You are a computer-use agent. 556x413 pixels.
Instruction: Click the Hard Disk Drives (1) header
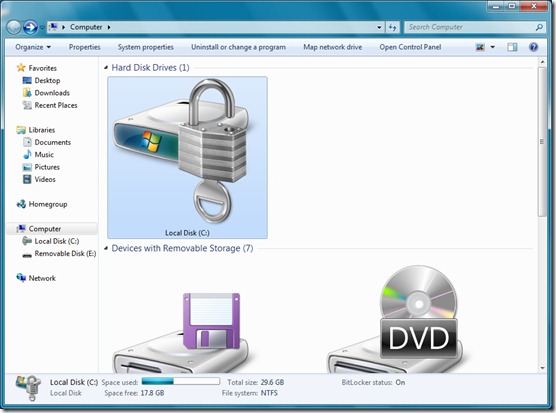(x=150, y=67)
